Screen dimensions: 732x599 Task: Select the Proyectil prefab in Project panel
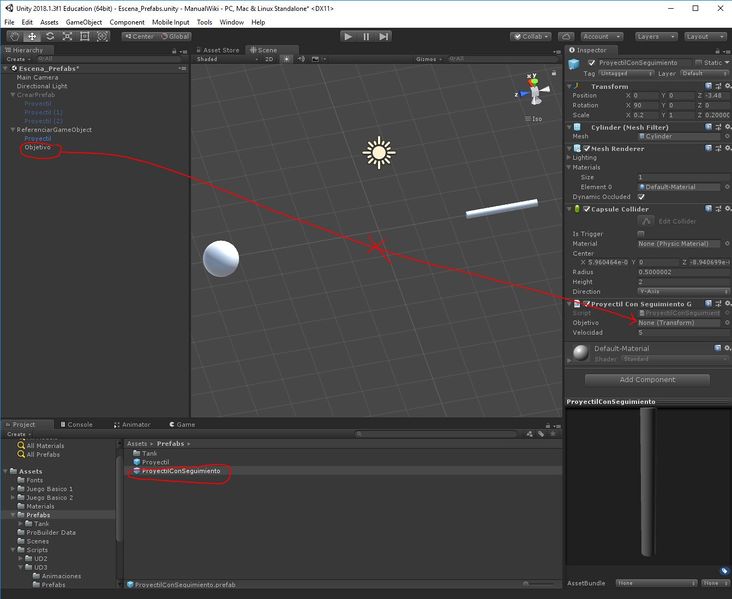coord(155,462)
